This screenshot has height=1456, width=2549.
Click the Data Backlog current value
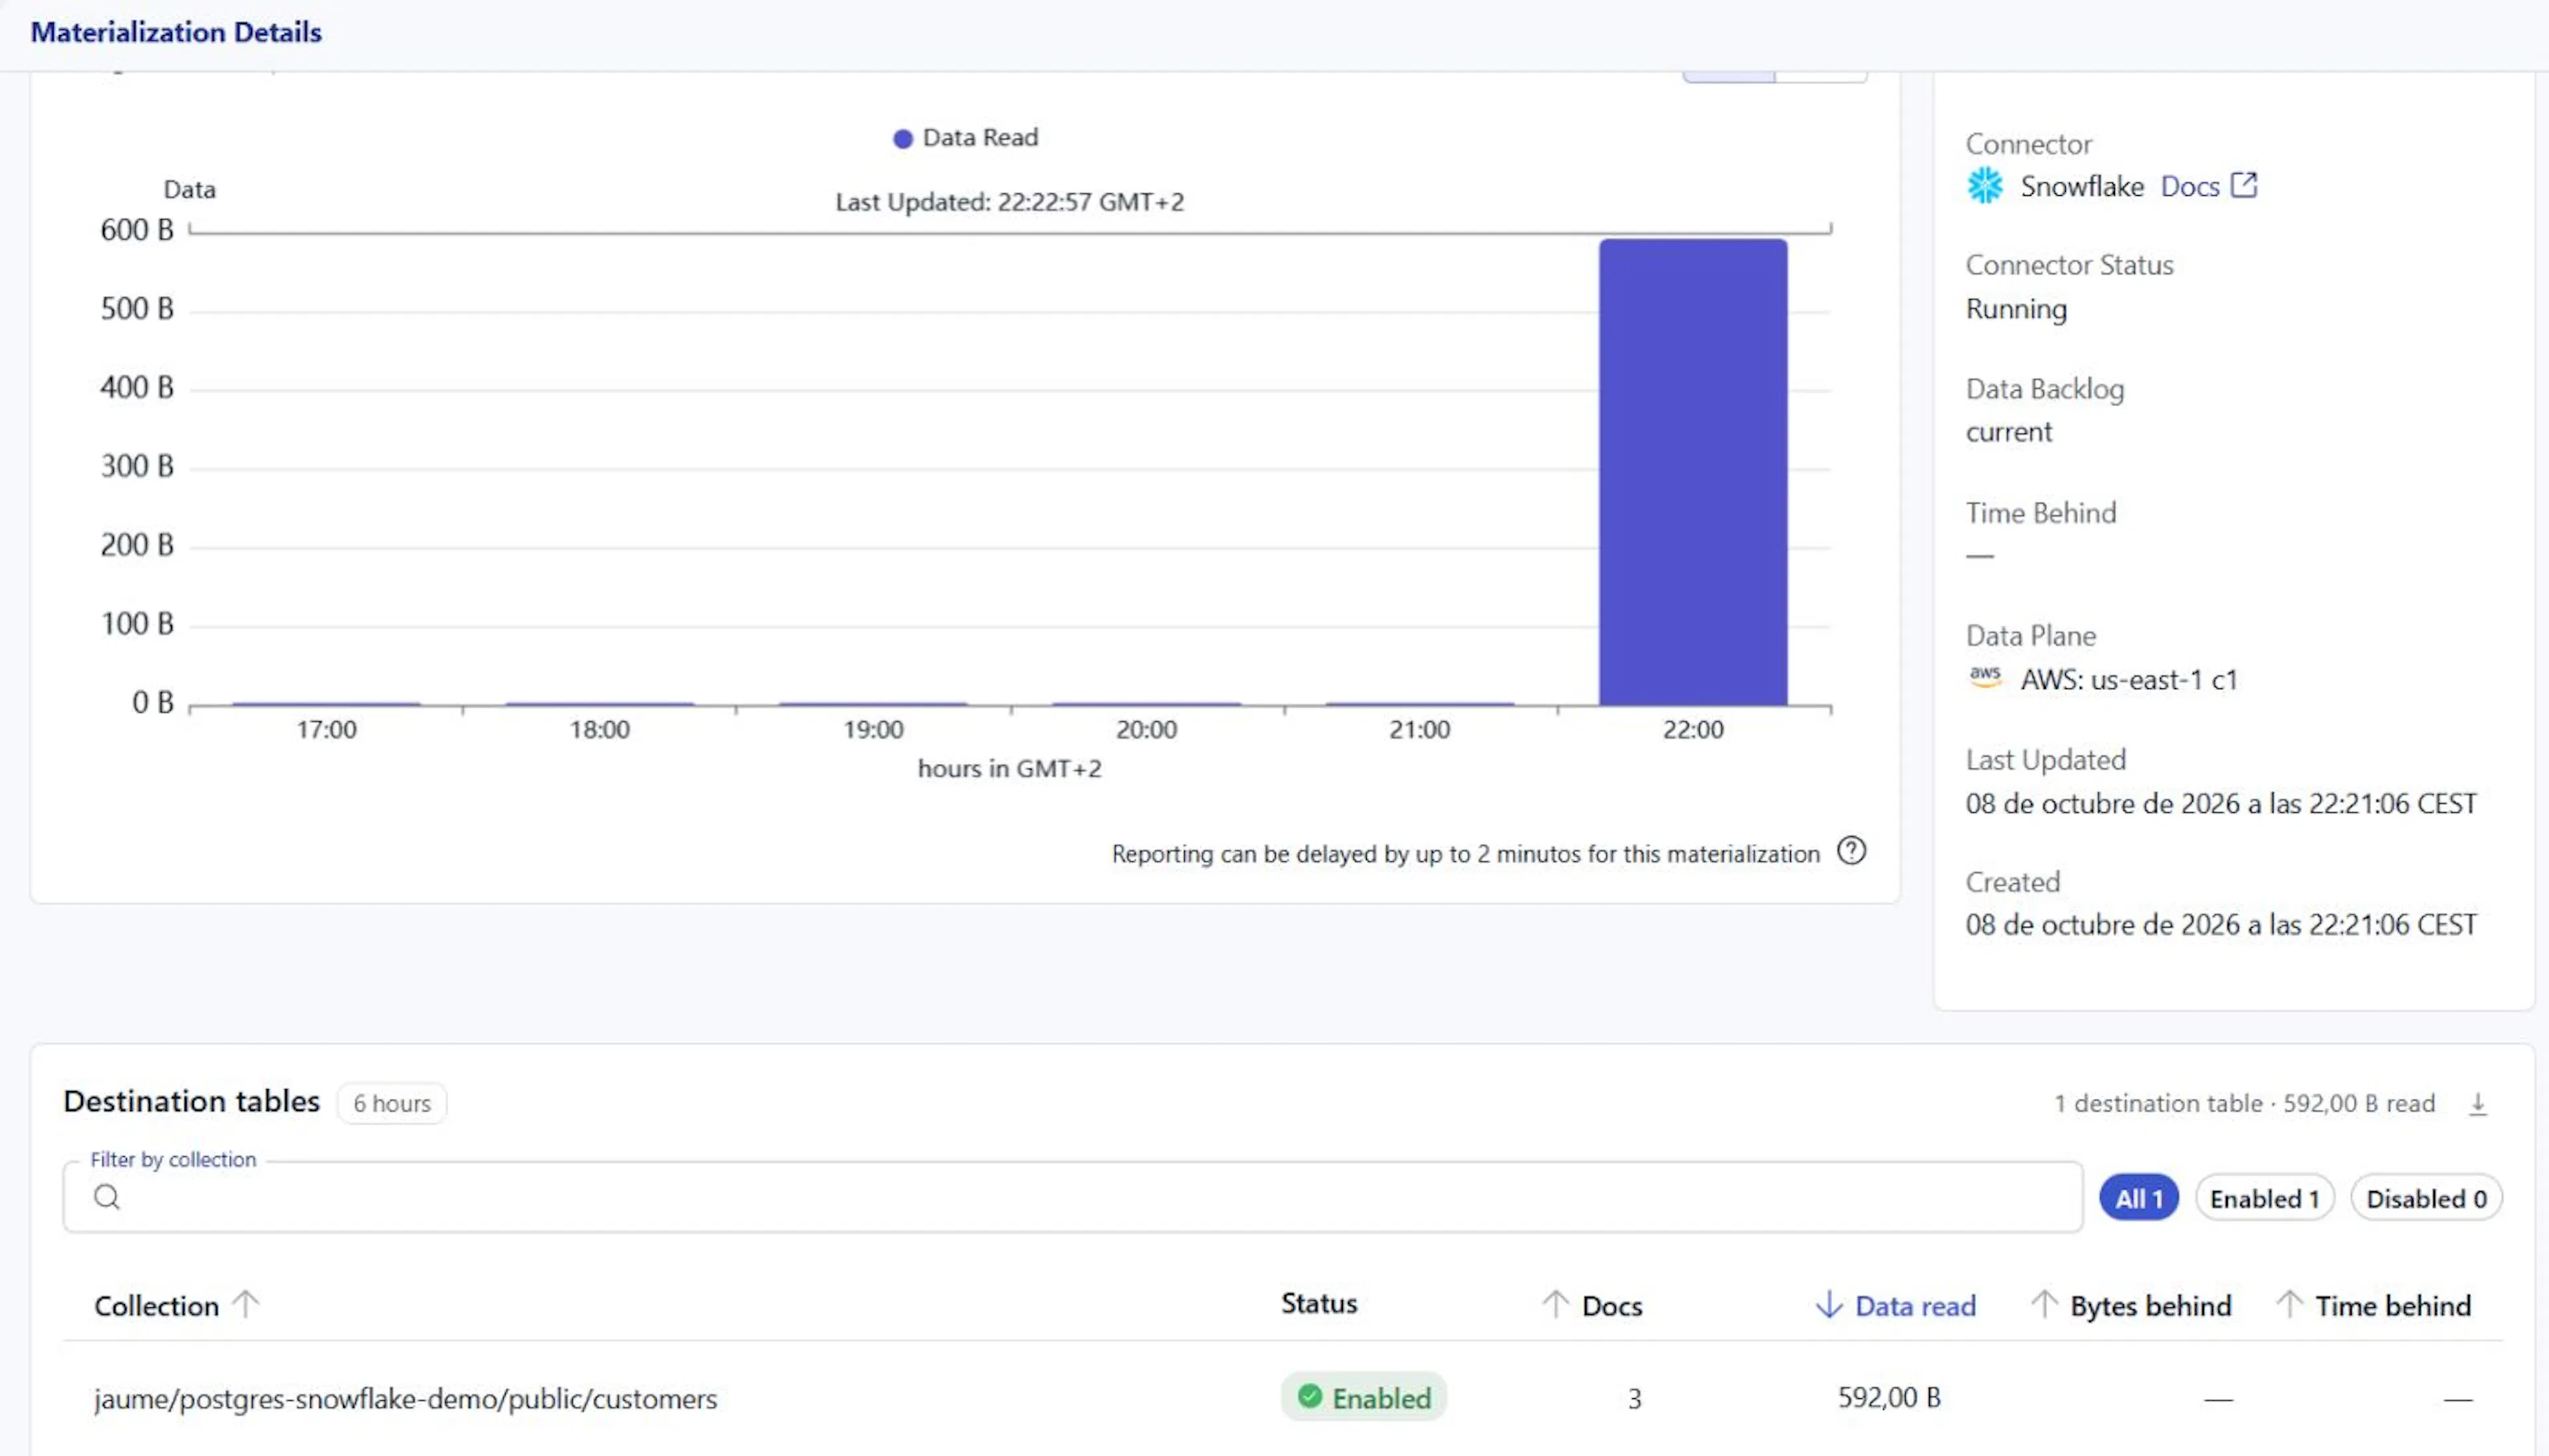[x=2008, y=432]
